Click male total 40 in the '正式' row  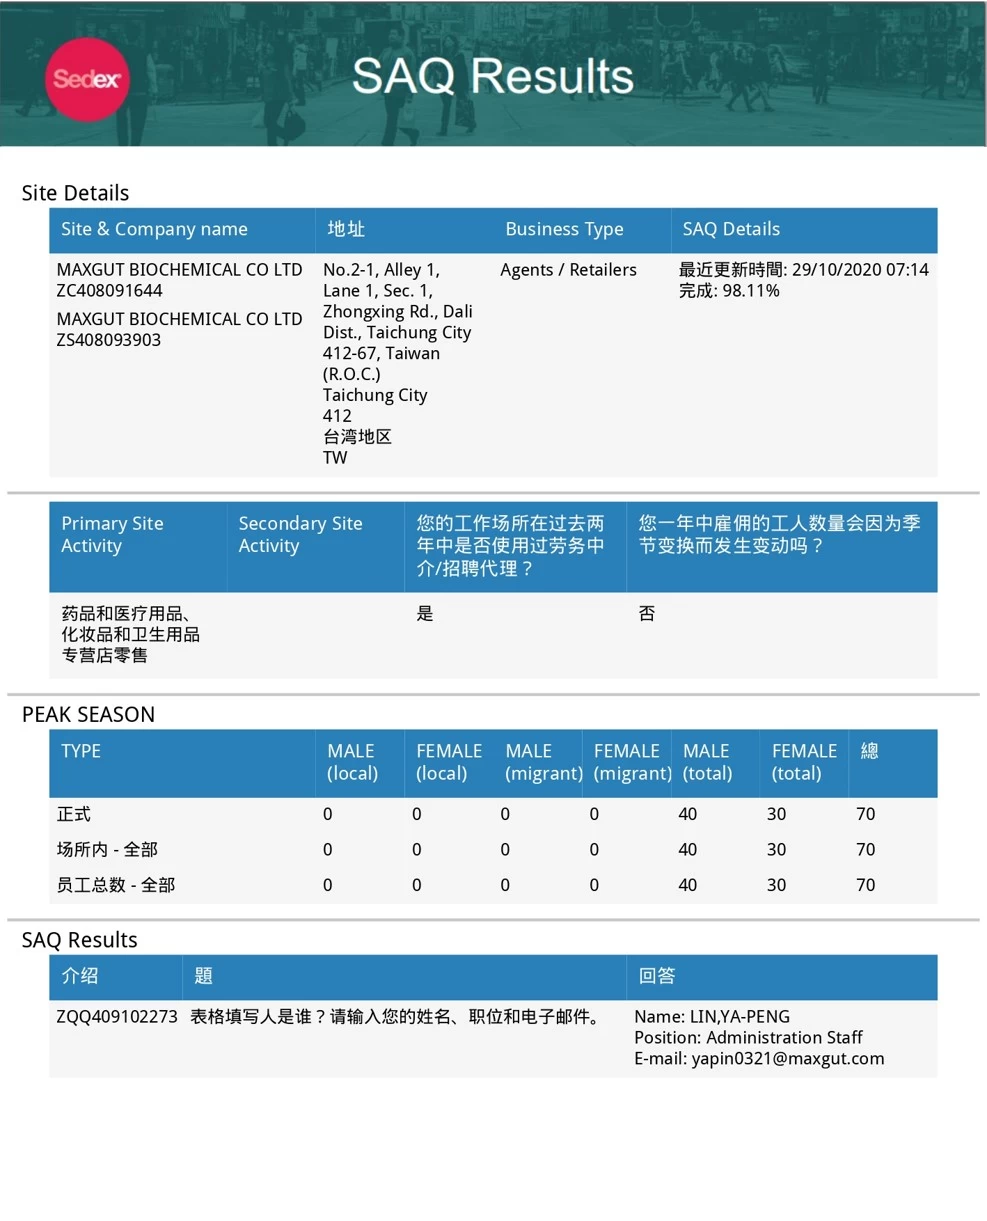click(688, 815)
